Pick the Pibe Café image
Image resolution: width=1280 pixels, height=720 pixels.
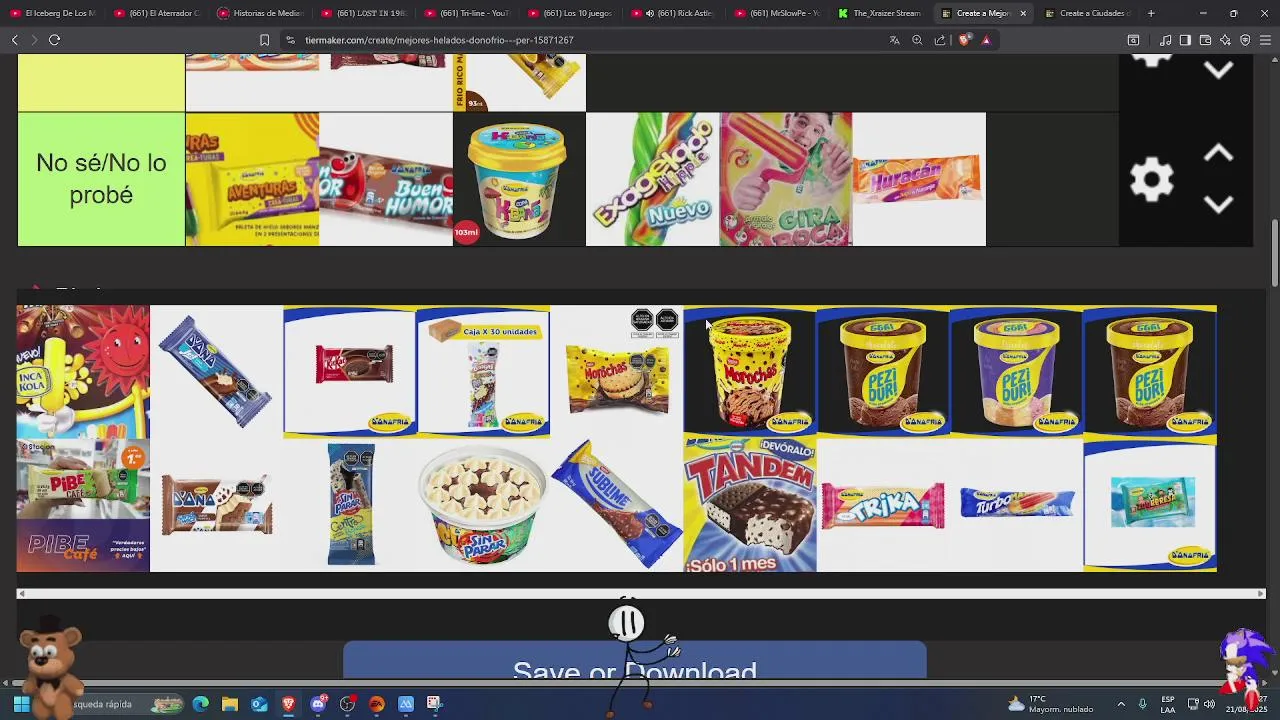click(83, 505)
